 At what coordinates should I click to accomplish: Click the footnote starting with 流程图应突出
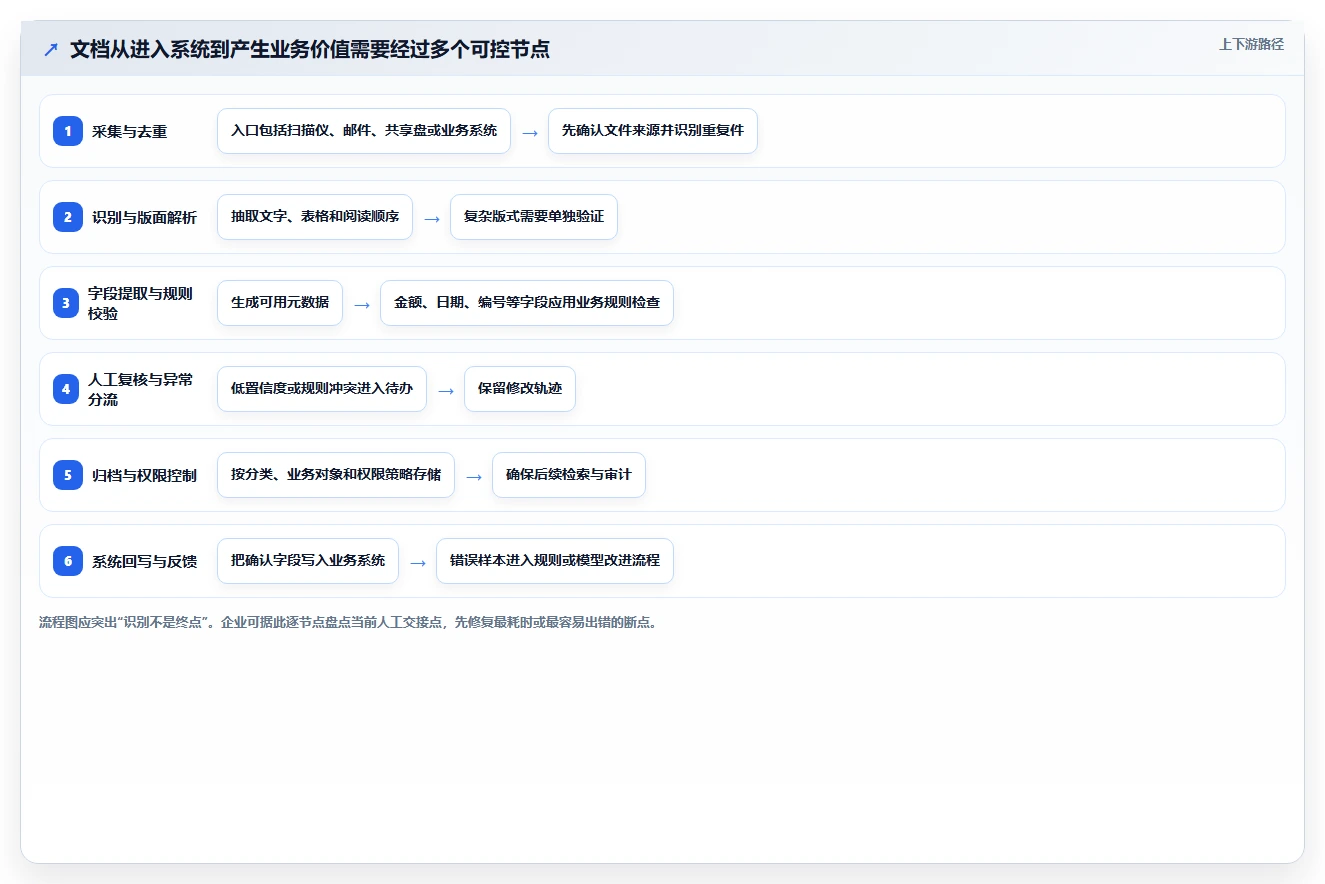pos(349,623)
